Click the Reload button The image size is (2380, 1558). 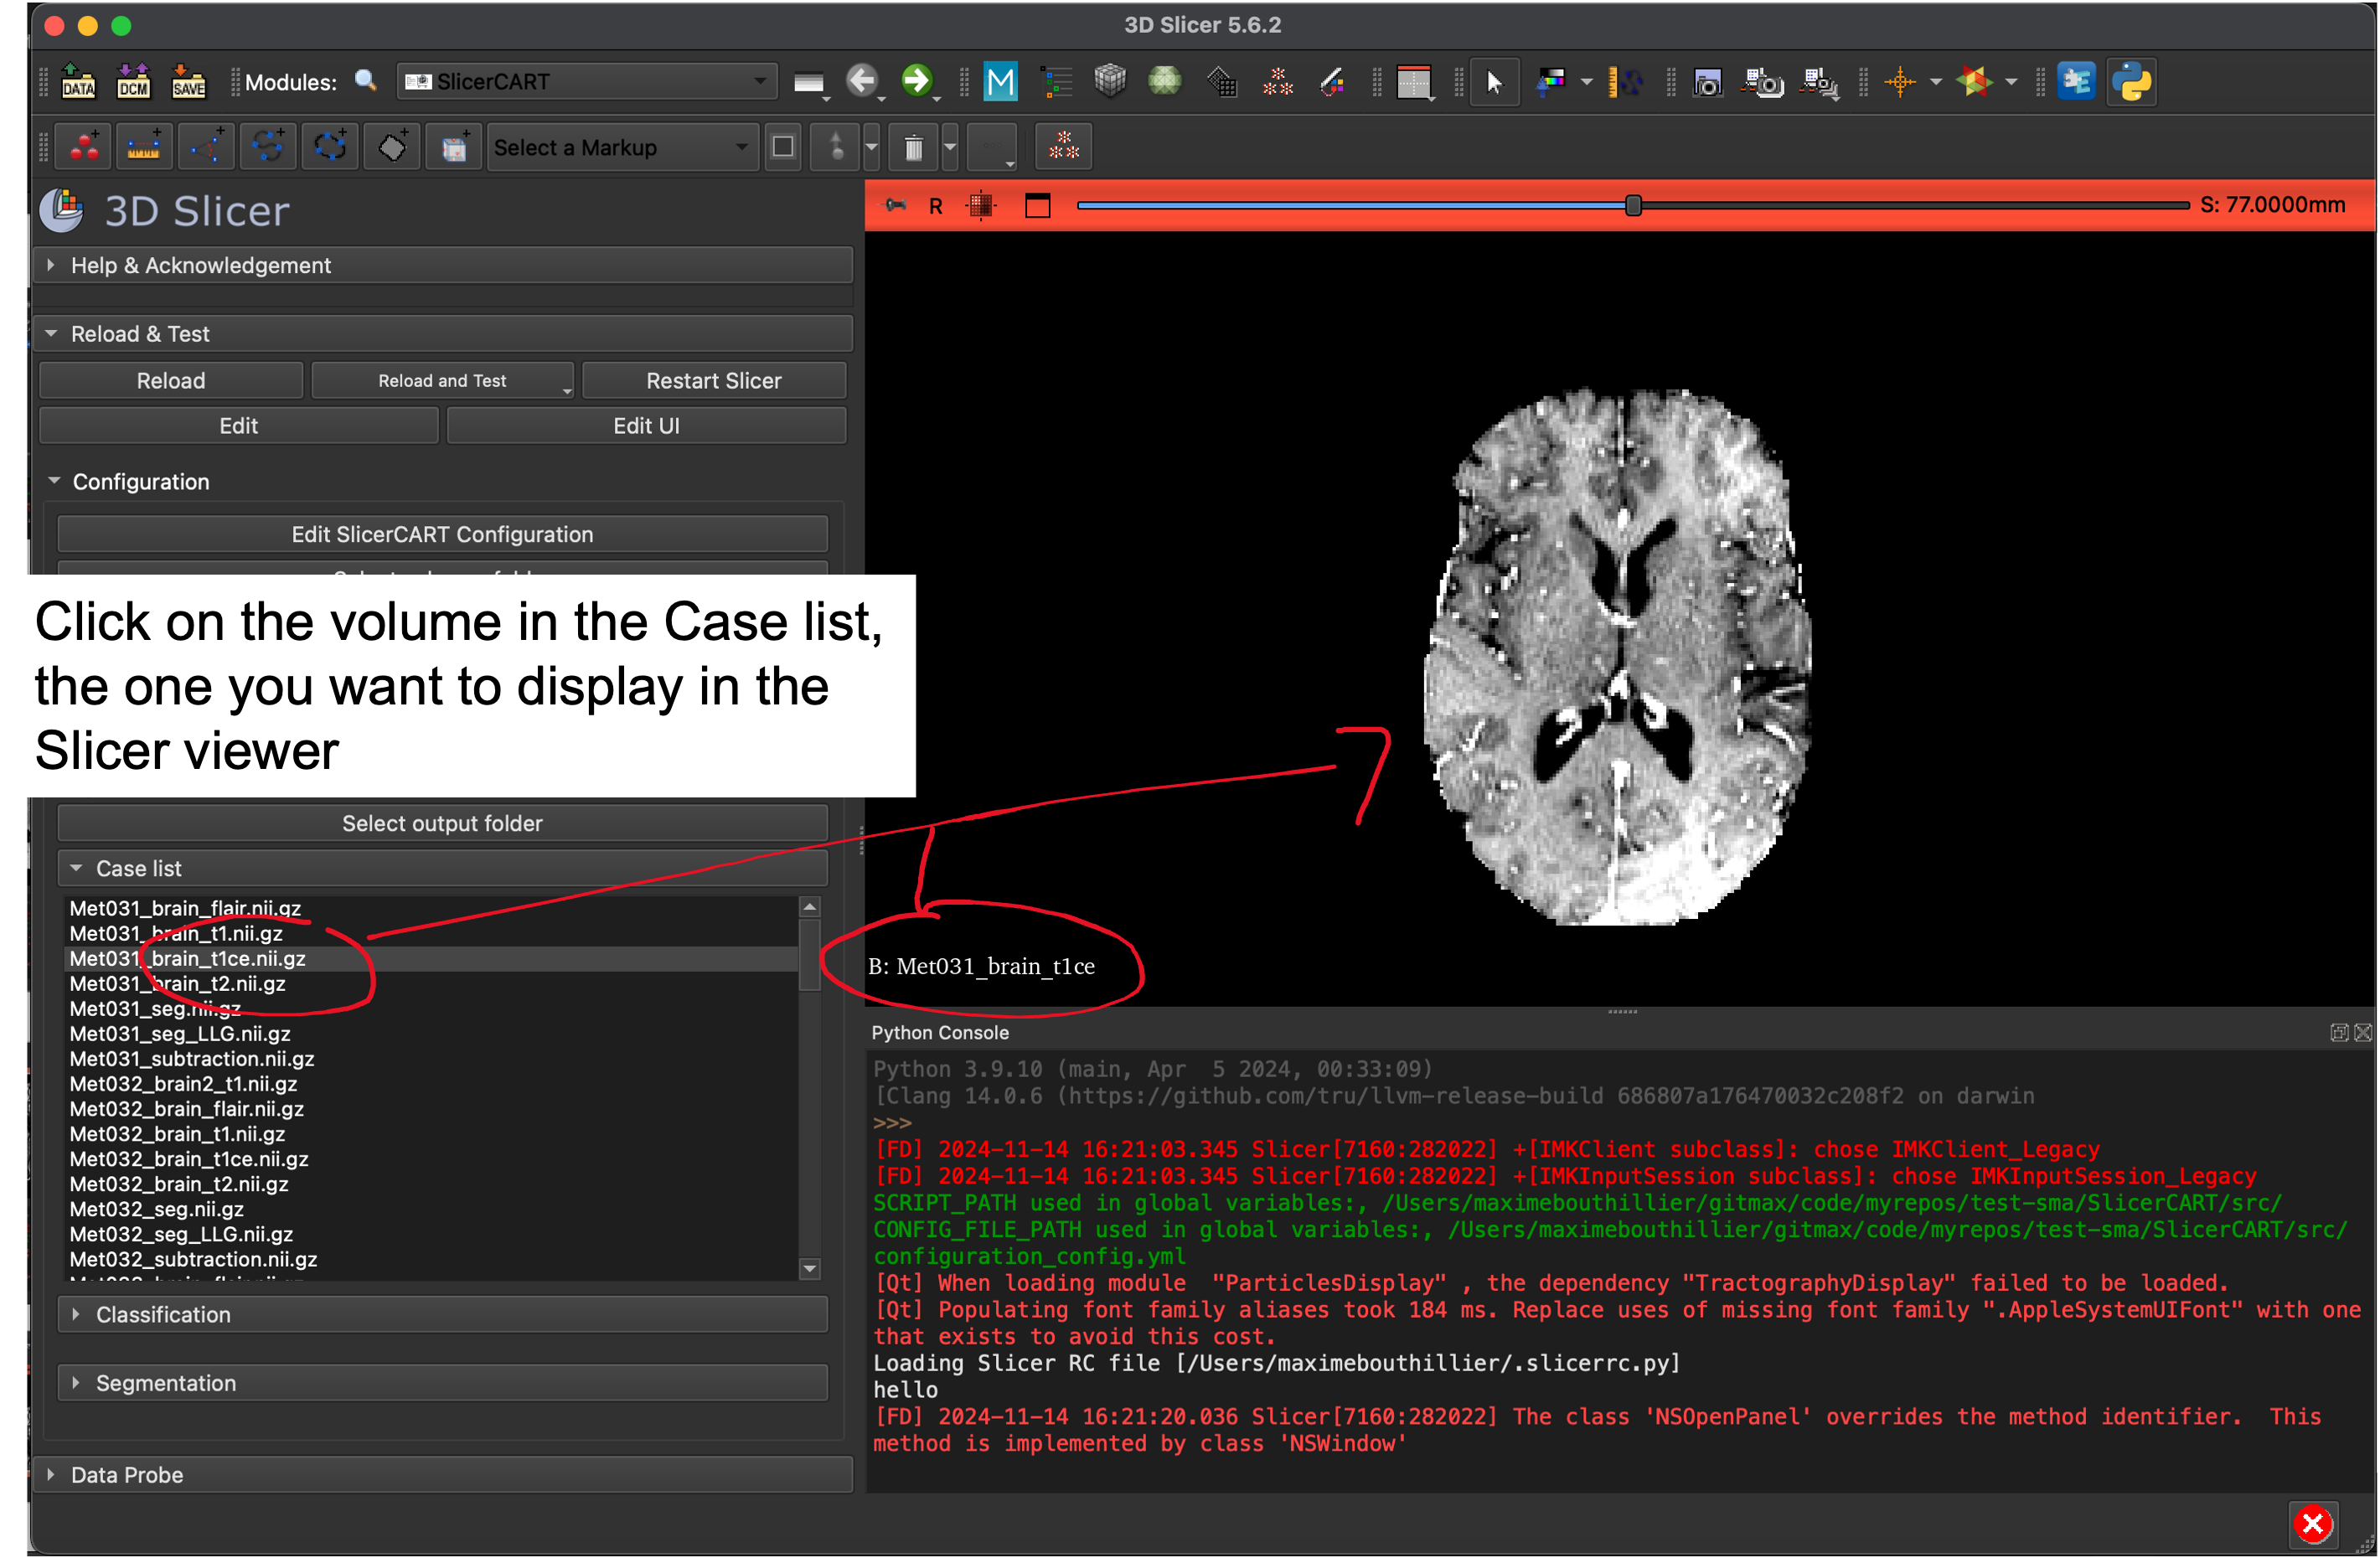171,380
